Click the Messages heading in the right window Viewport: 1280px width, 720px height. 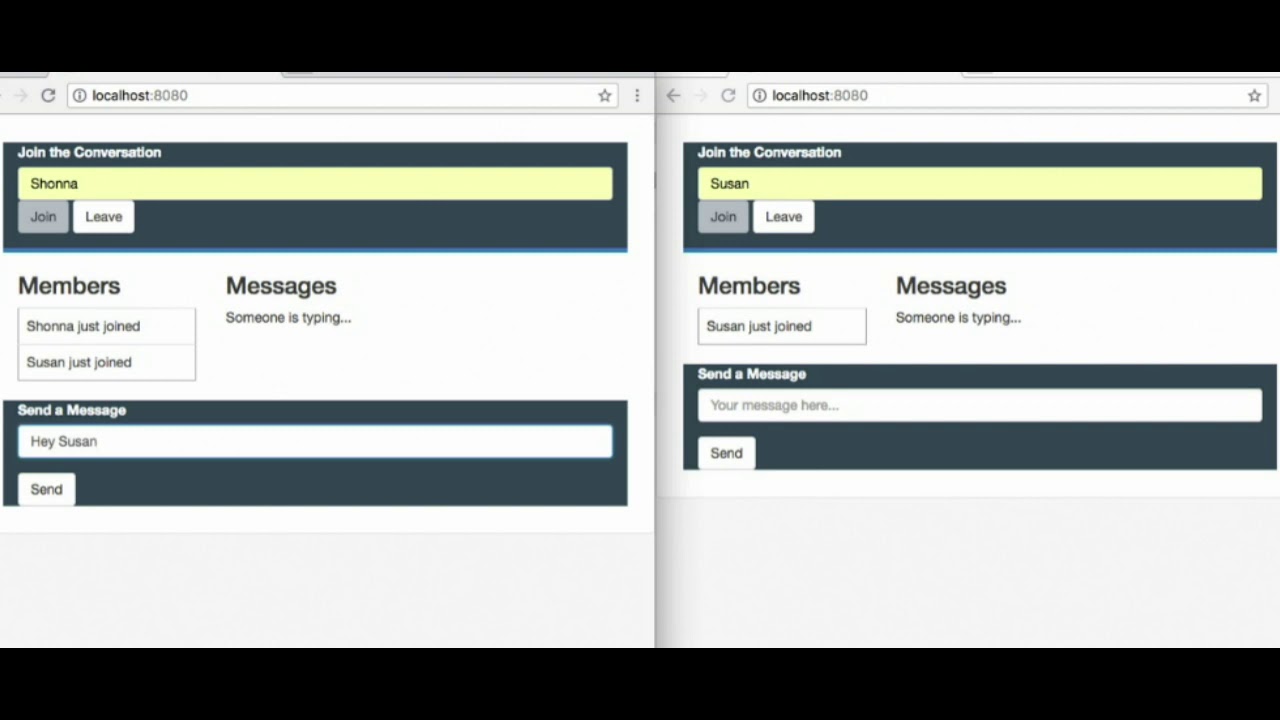pyautogui.click(x=951, y=286)
